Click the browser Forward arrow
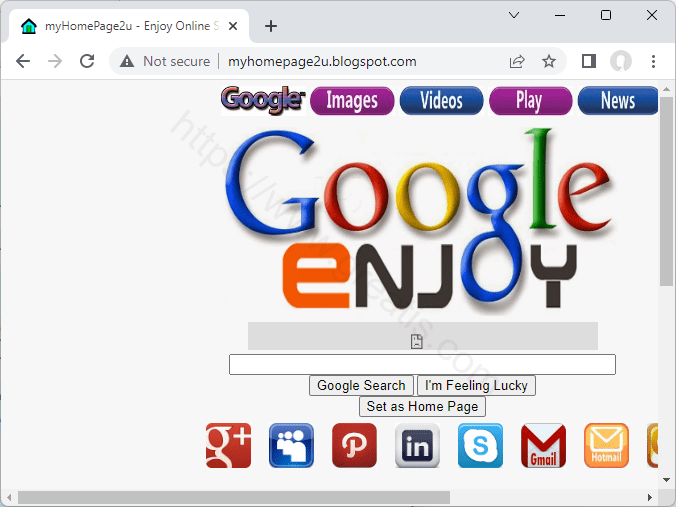 click(x=55, y=61)
